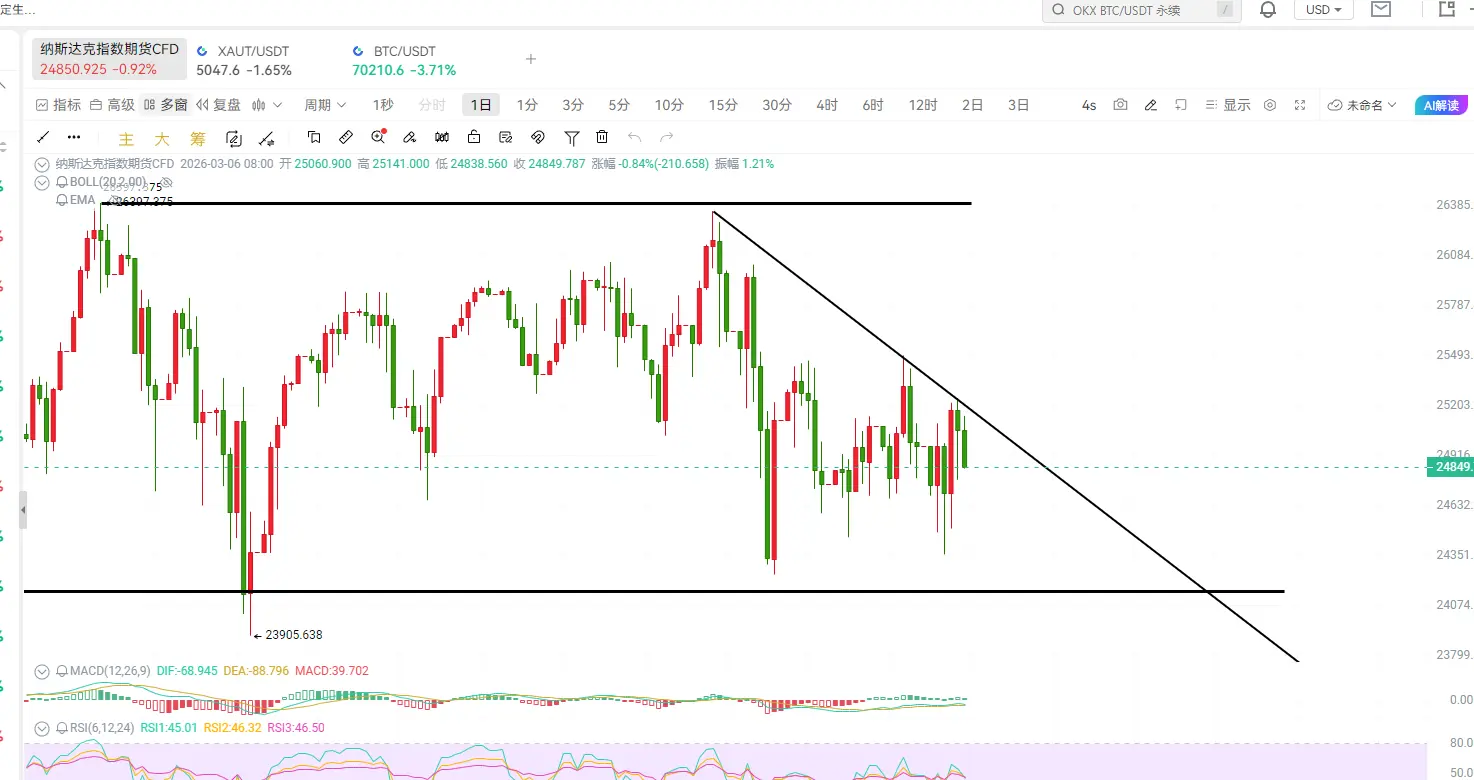Image resolution: width=1474 pixels, height=780 pixels.
Task: Click the panel layout icon in top-right
Action: click(x=1446, y=10)
